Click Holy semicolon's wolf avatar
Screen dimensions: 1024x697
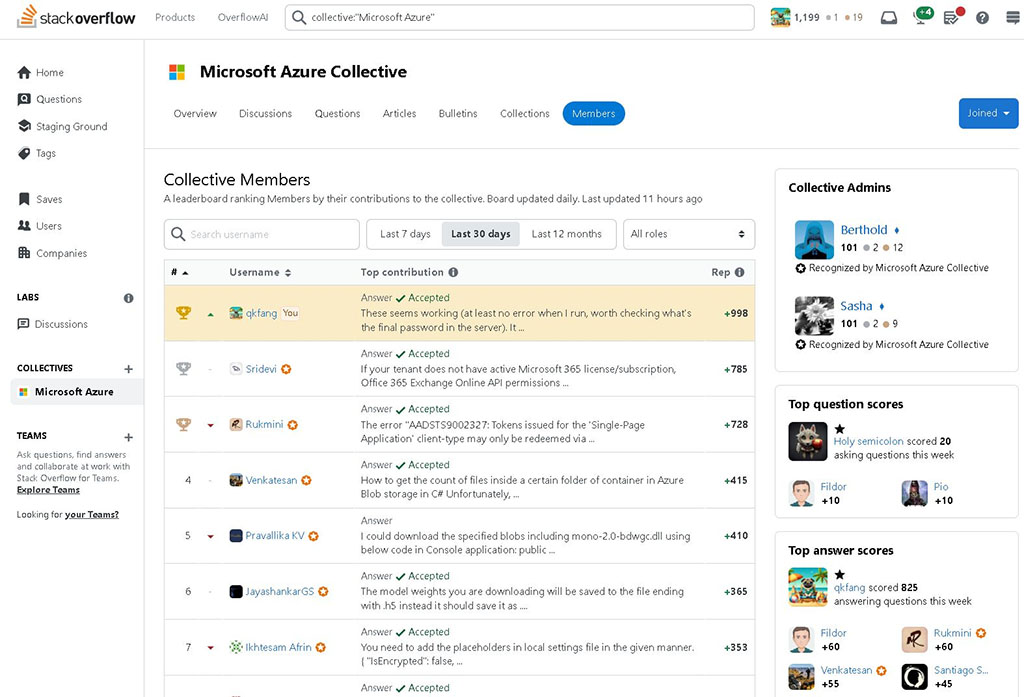[x=808, y=442]
